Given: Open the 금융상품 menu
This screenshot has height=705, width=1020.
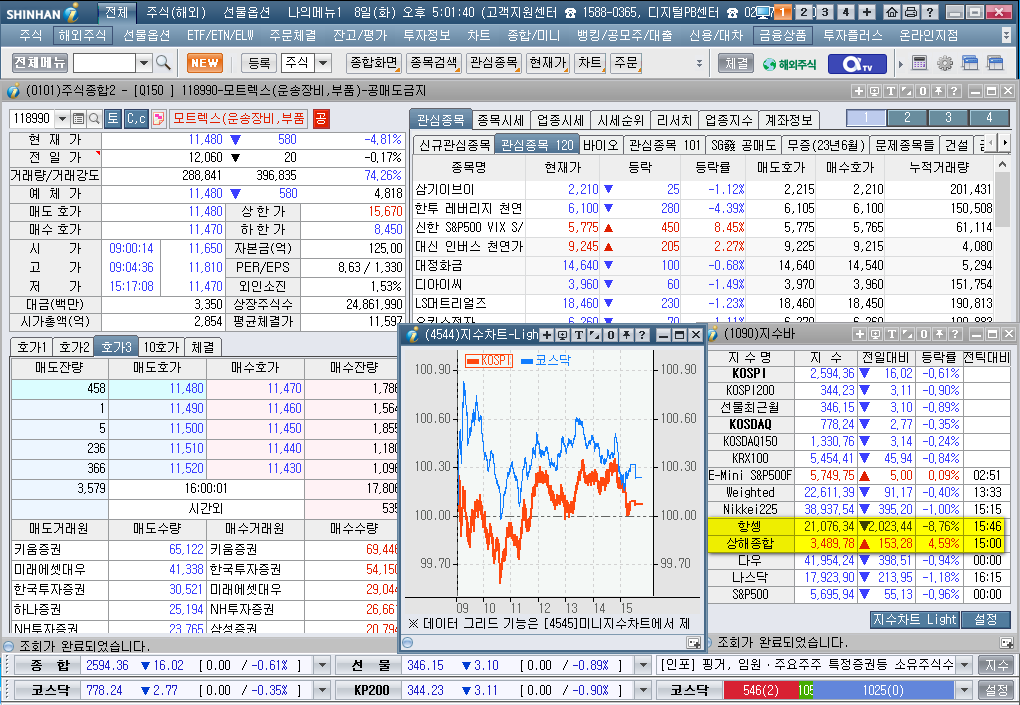Looking at the screenshot, I should [x=783, y=35].
